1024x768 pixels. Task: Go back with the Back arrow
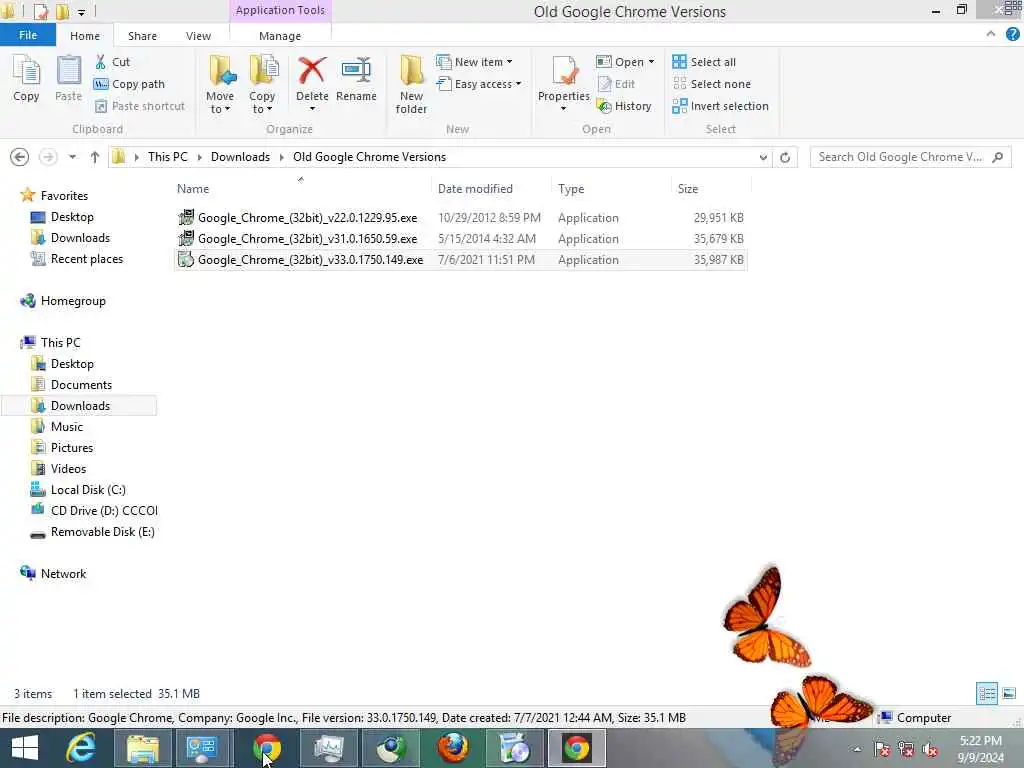(x=20, y=157)
